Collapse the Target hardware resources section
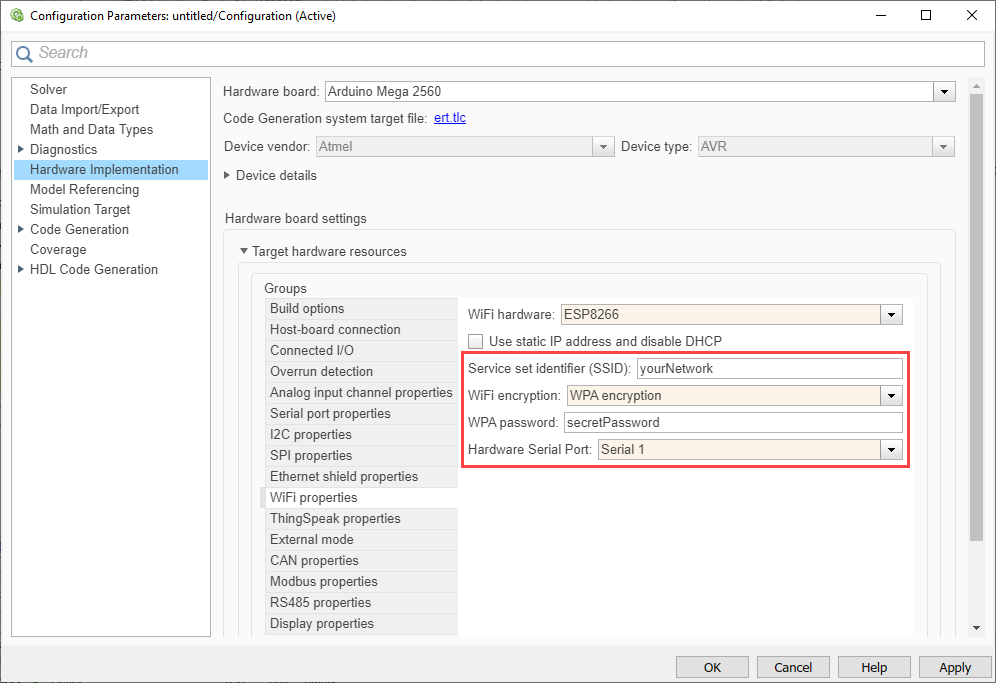Screen dimensions: 996x683 [x=243, y=252]
